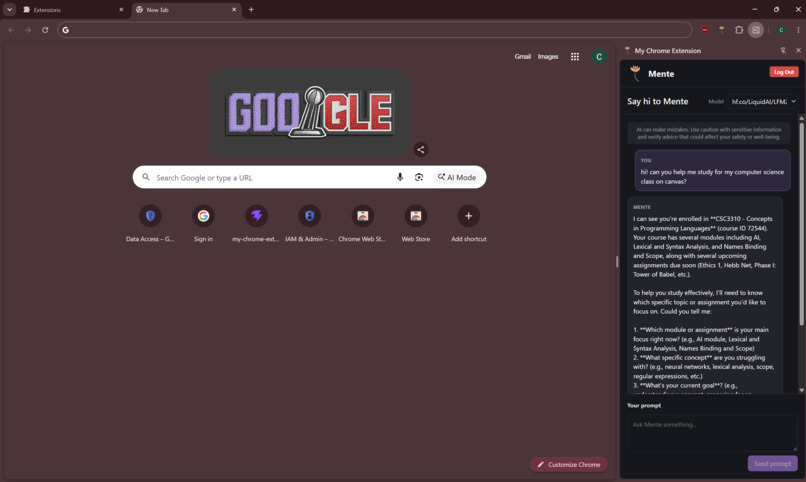The height and width of the screenshot is (482, 806).
Task: Switch to the Extensions tab
Action: click(72, 10)
